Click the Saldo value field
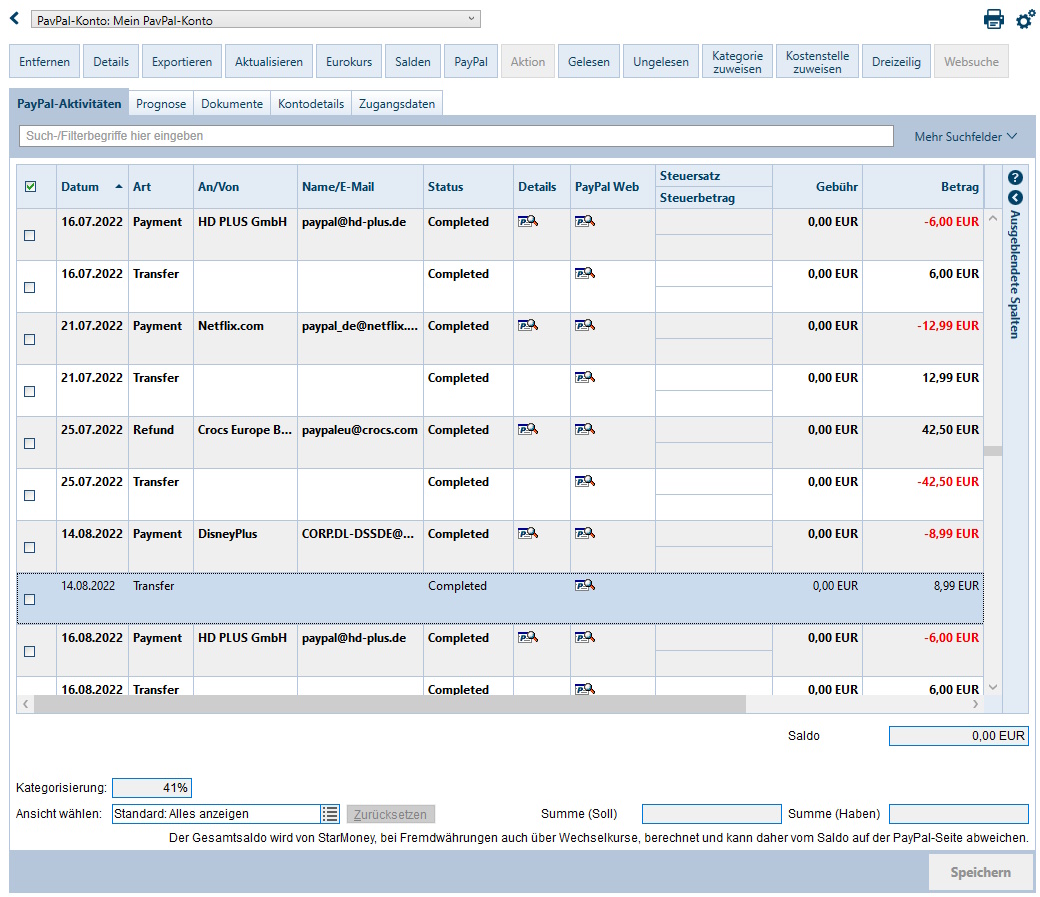The width and height of the screenshot is (1040, 897). (x=958, y=735)
